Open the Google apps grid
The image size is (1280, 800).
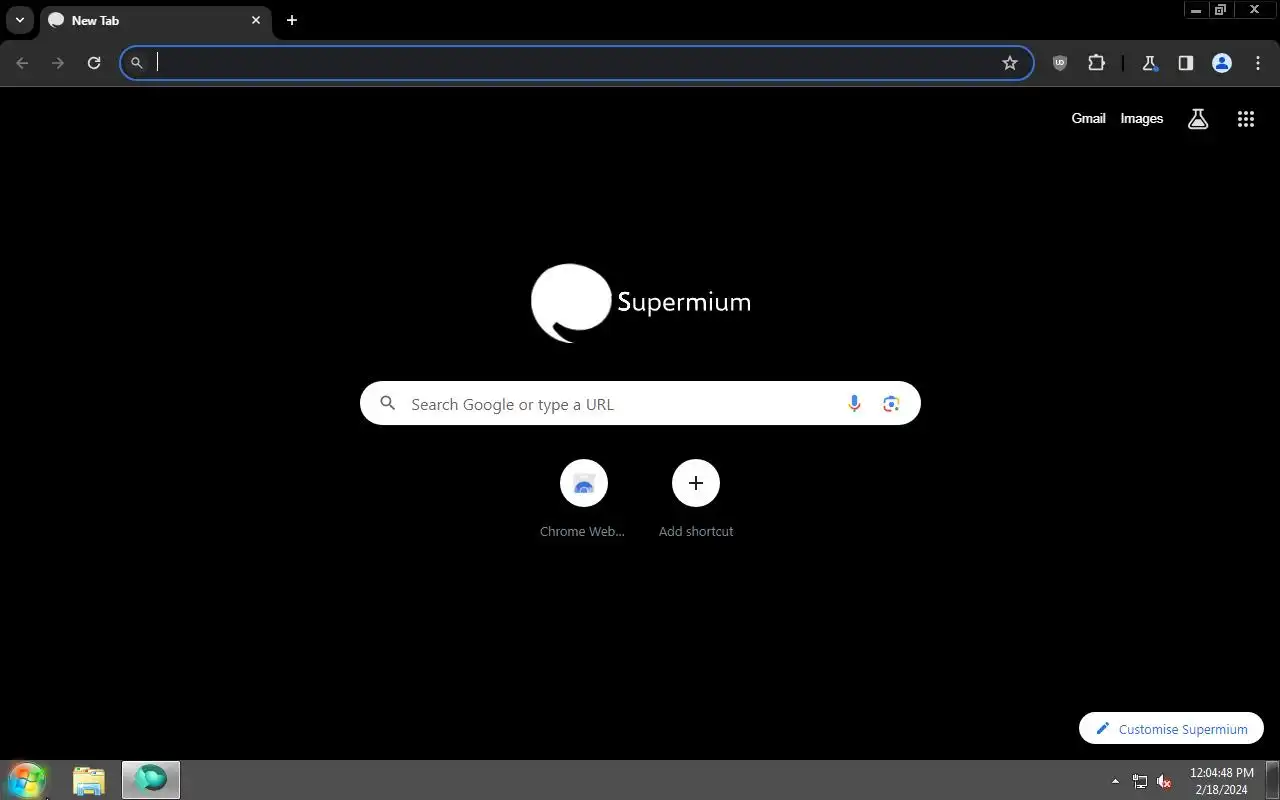1246,119
